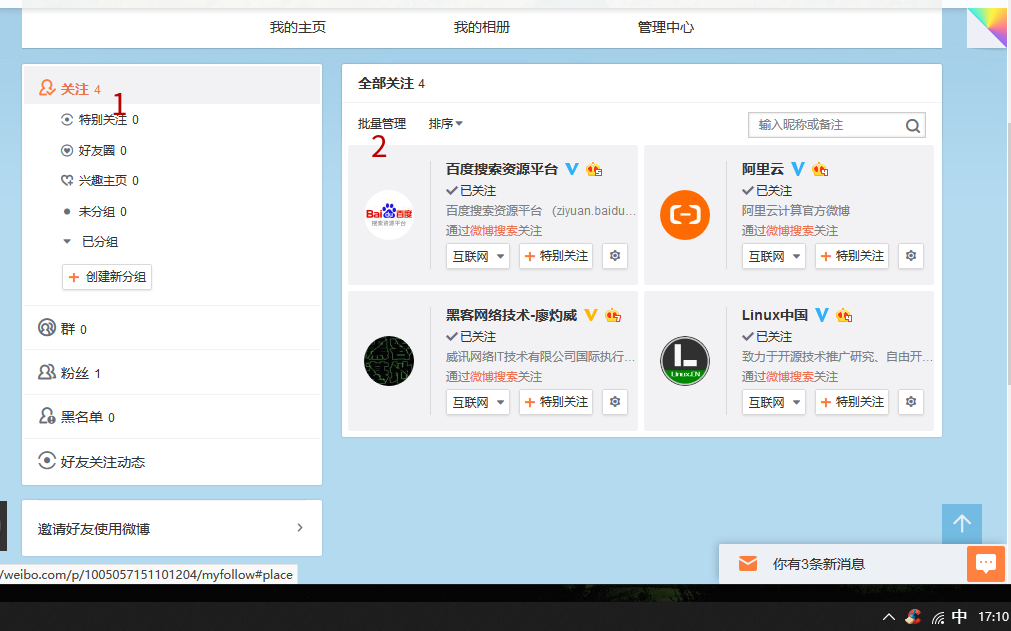Click membership badge of Linux中国
This screenshot has height=631, width=1011.
click(x=843, y=315)
